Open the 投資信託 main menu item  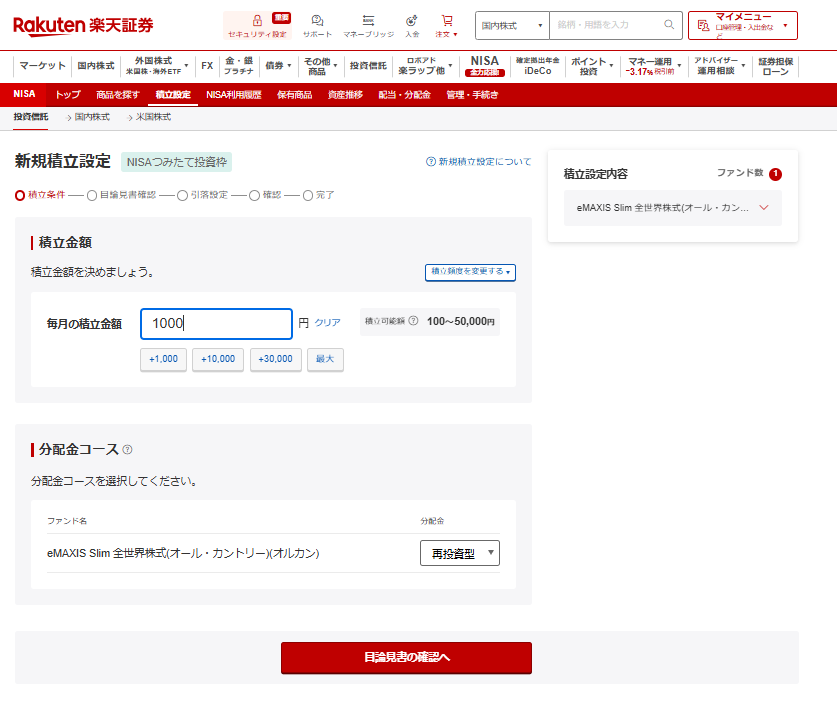[368, 66]
